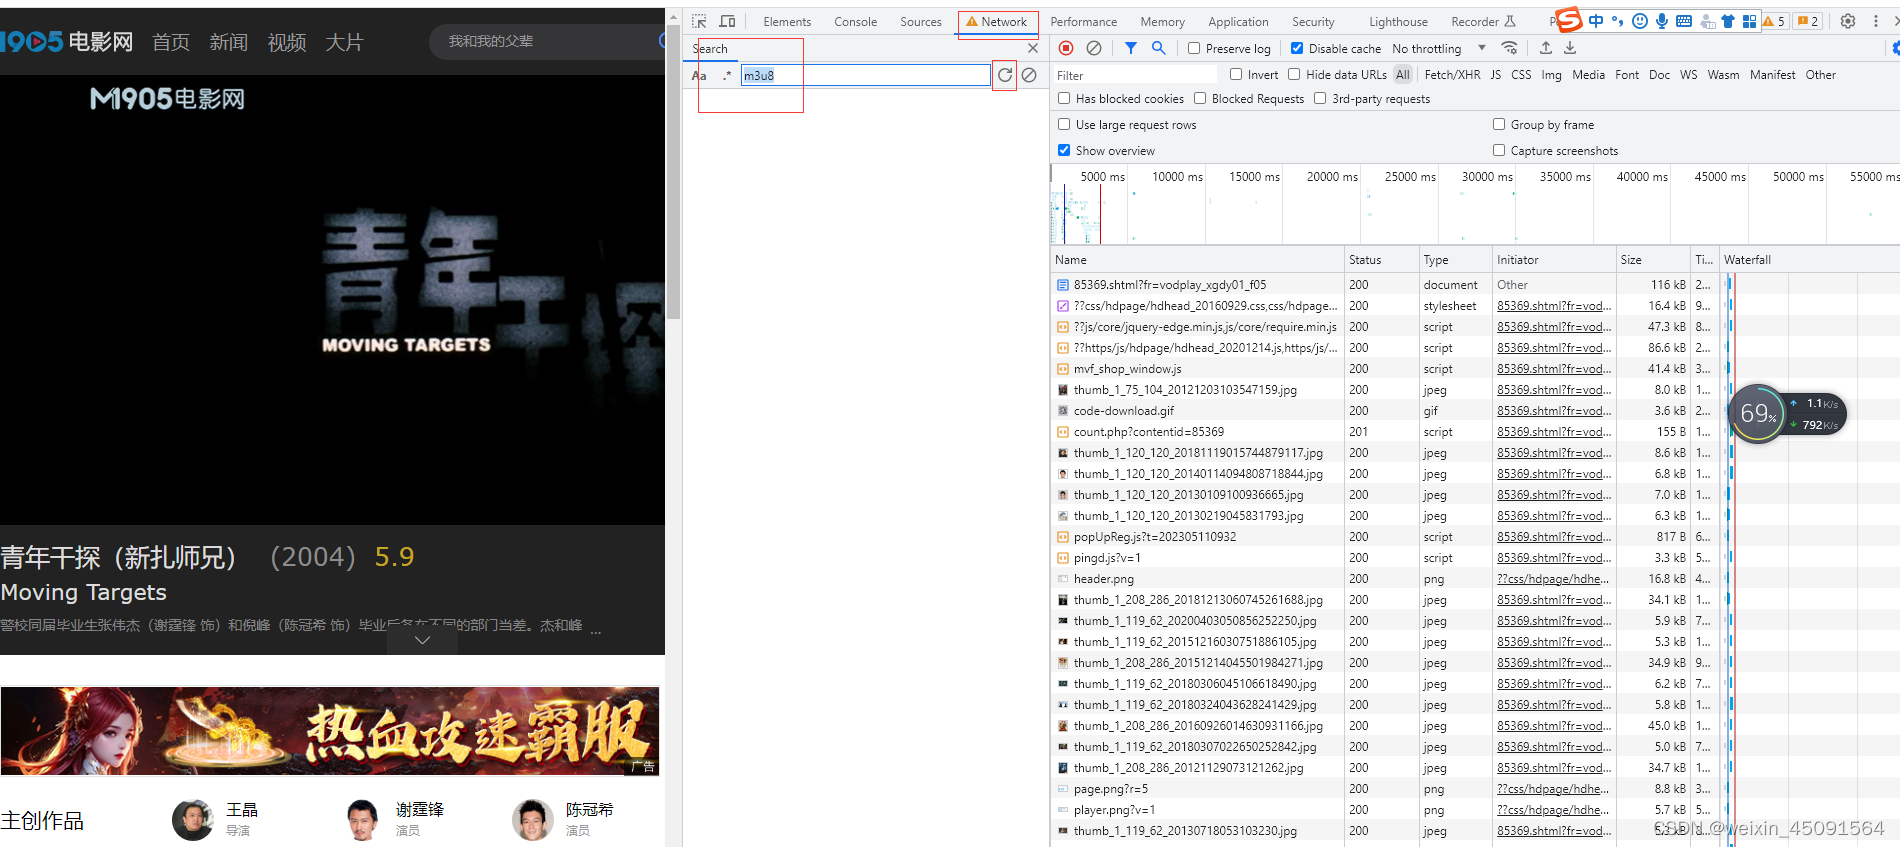
Task: Switch to the Elements tab
Action: point(787,22)
